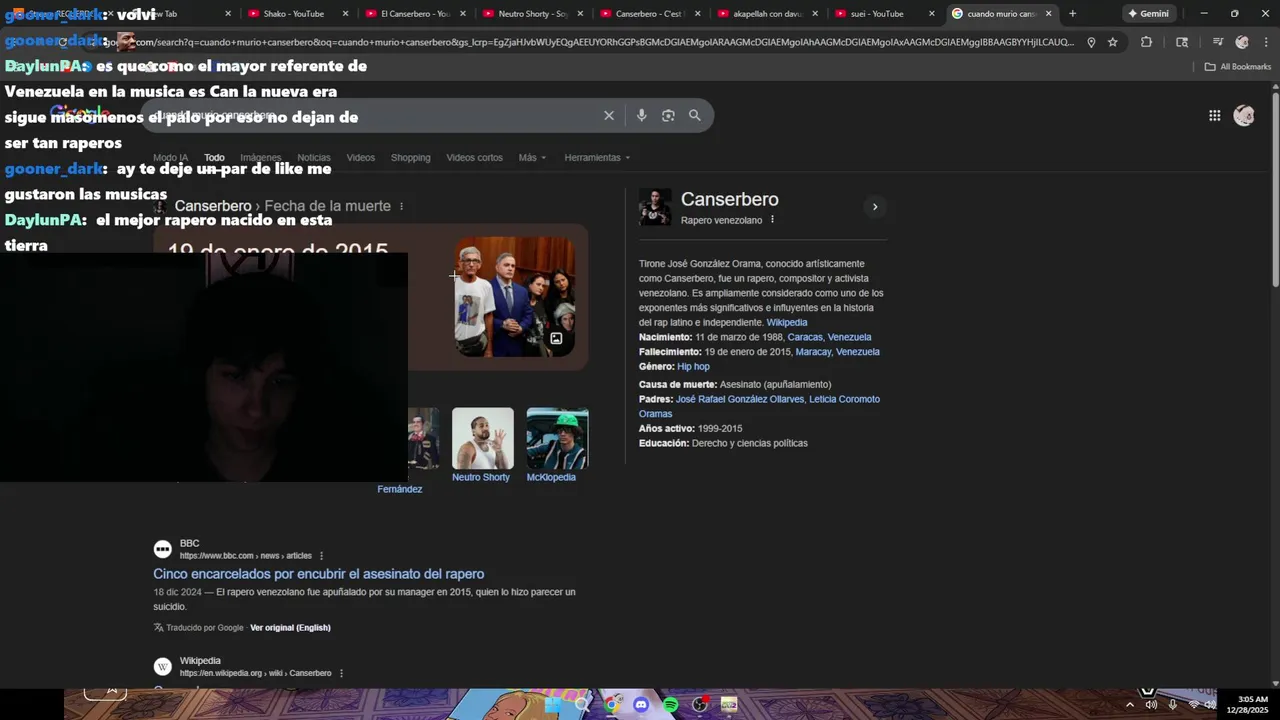Open the Chrome three-dot menu

tap(1267, 42)
